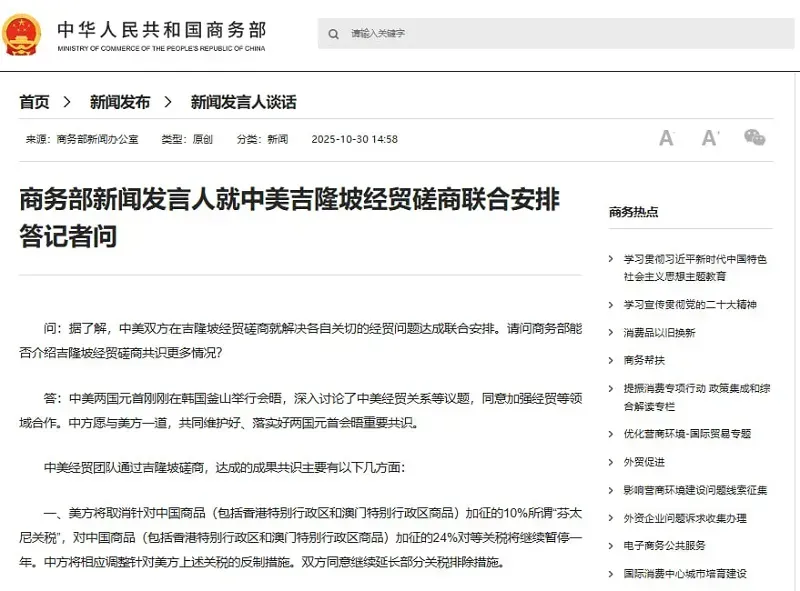
Task: Click the search magnifier icon
Action: [x=333, y=34]
